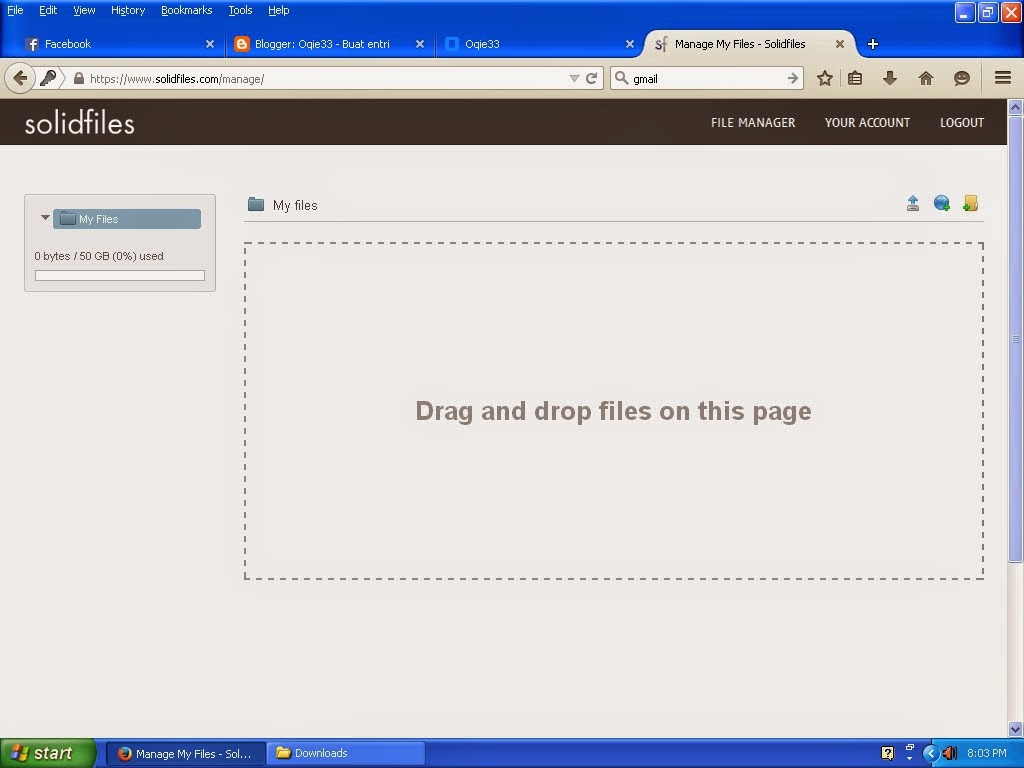1024x768 pixels.
Task: Collapse the My Files tree arrow
Action: (x=44, y=217)
